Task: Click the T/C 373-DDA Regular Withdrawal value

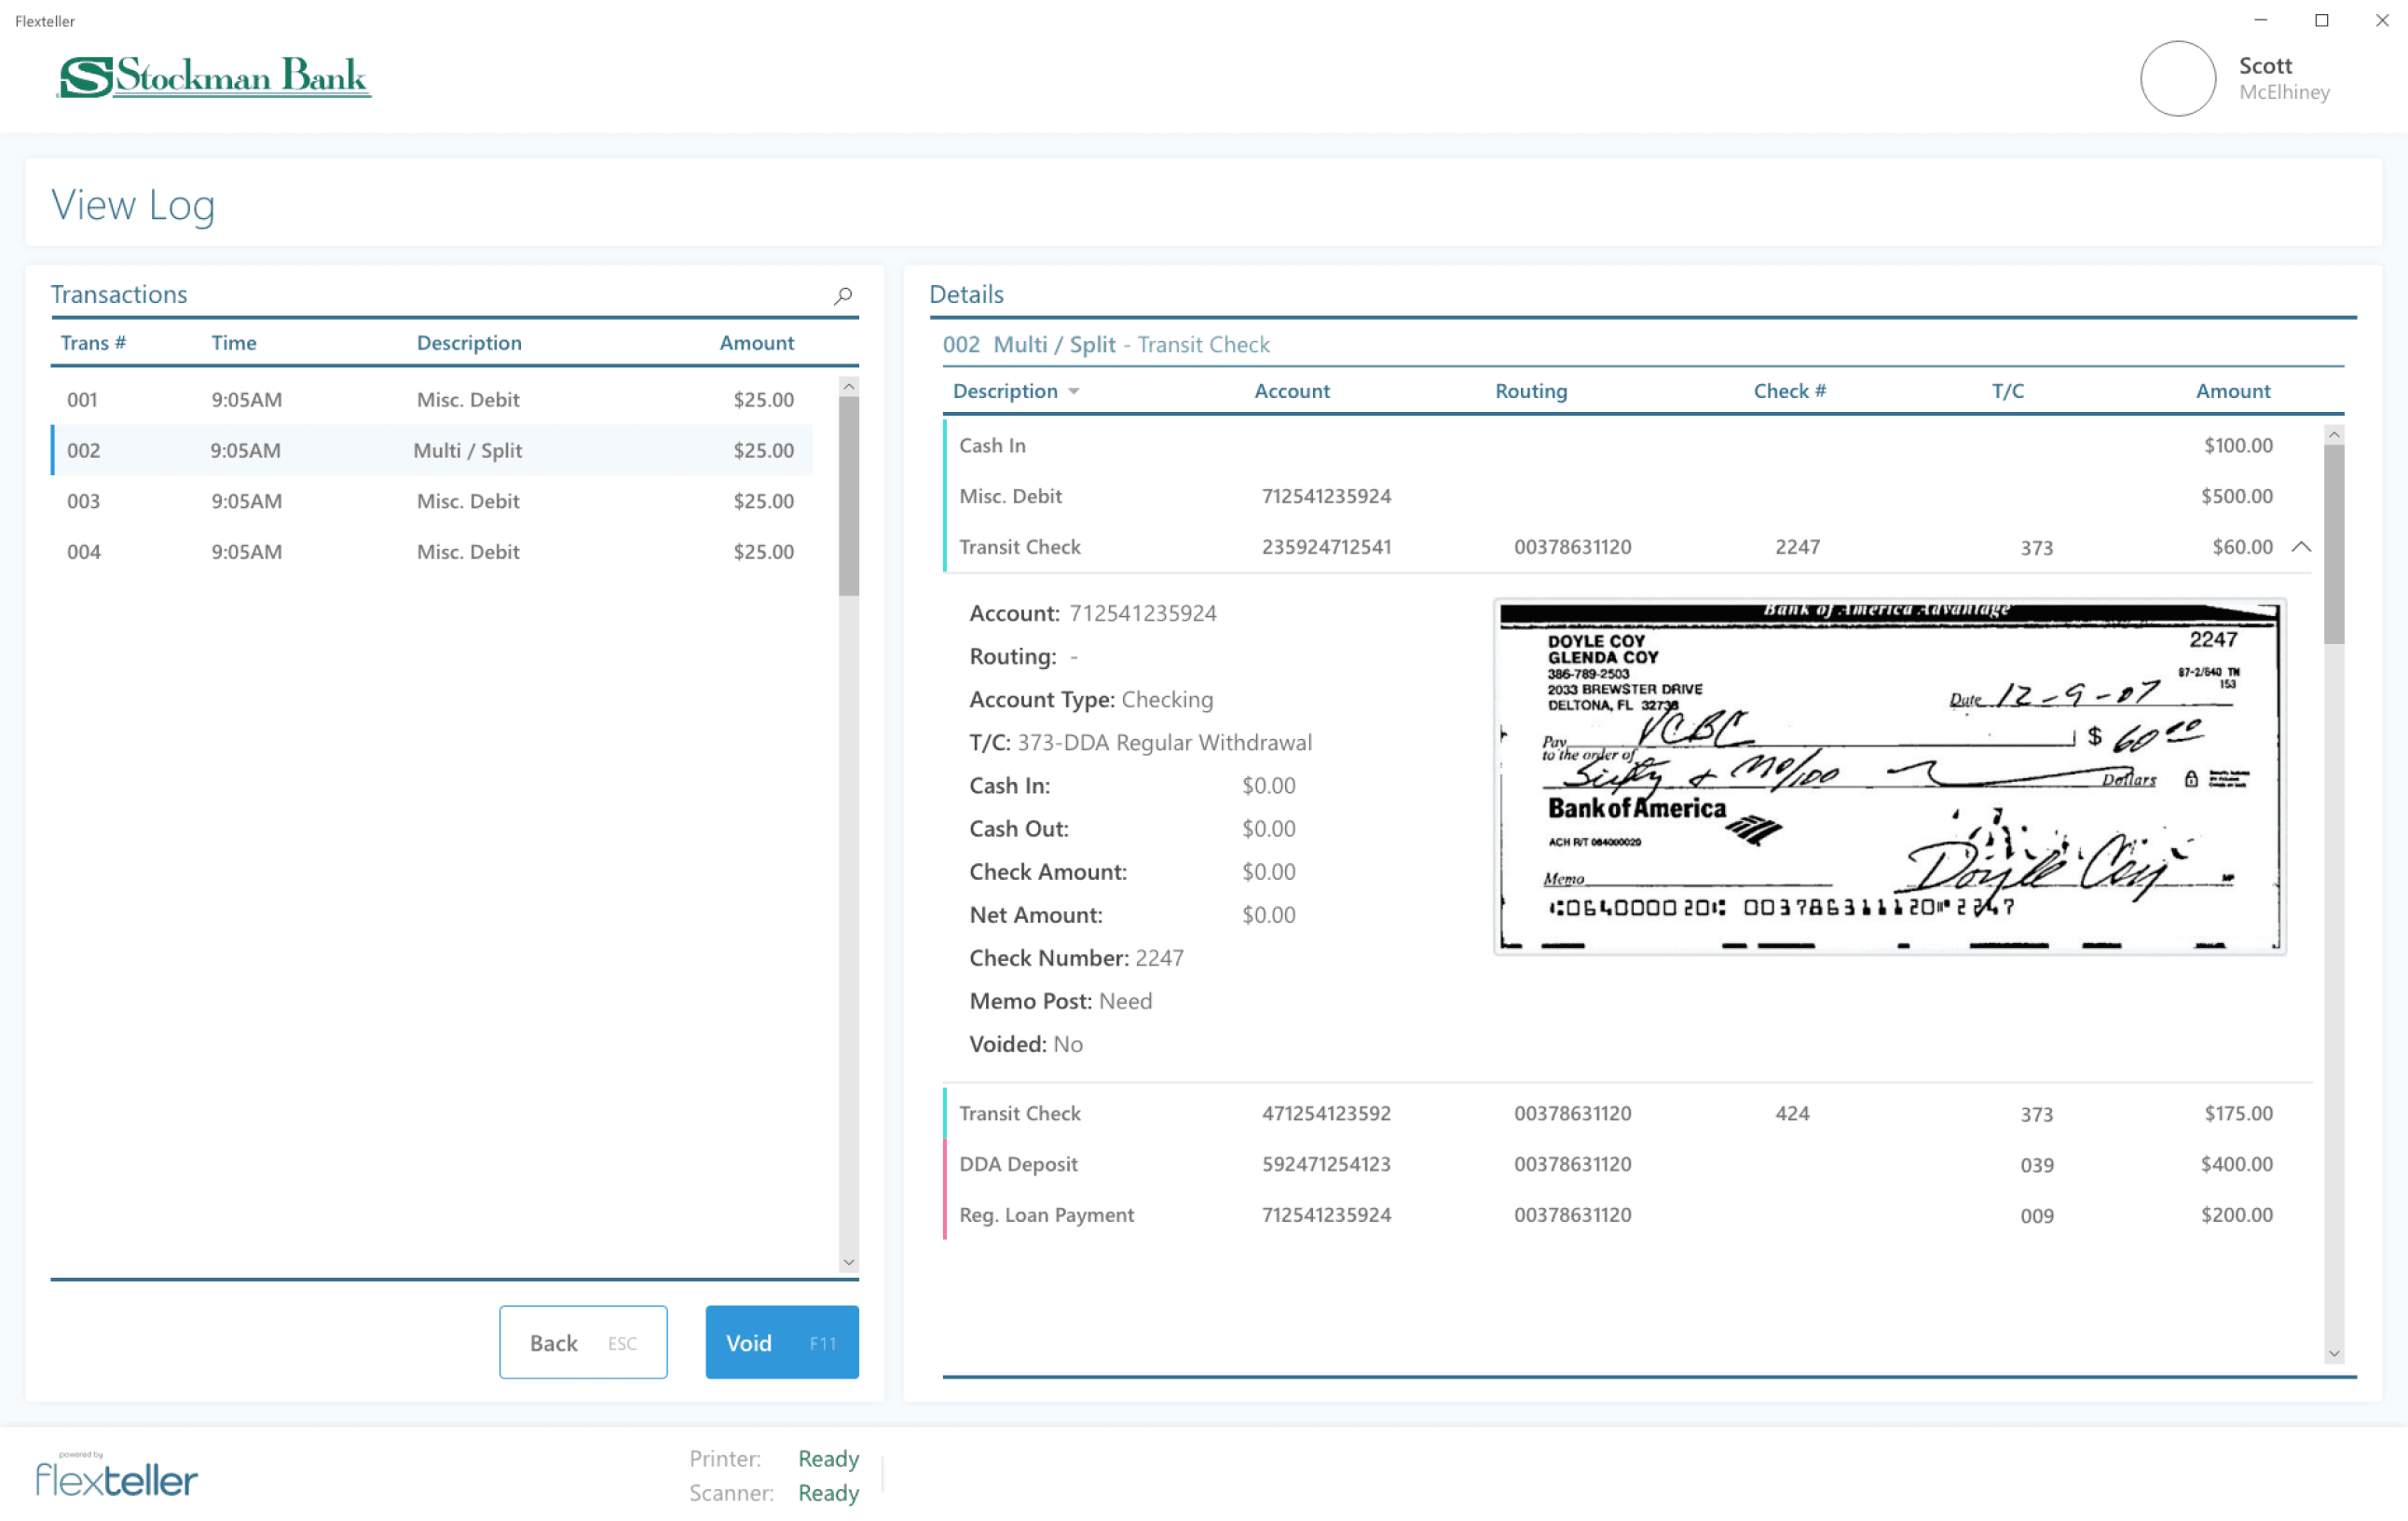Action: [1164, 743]
